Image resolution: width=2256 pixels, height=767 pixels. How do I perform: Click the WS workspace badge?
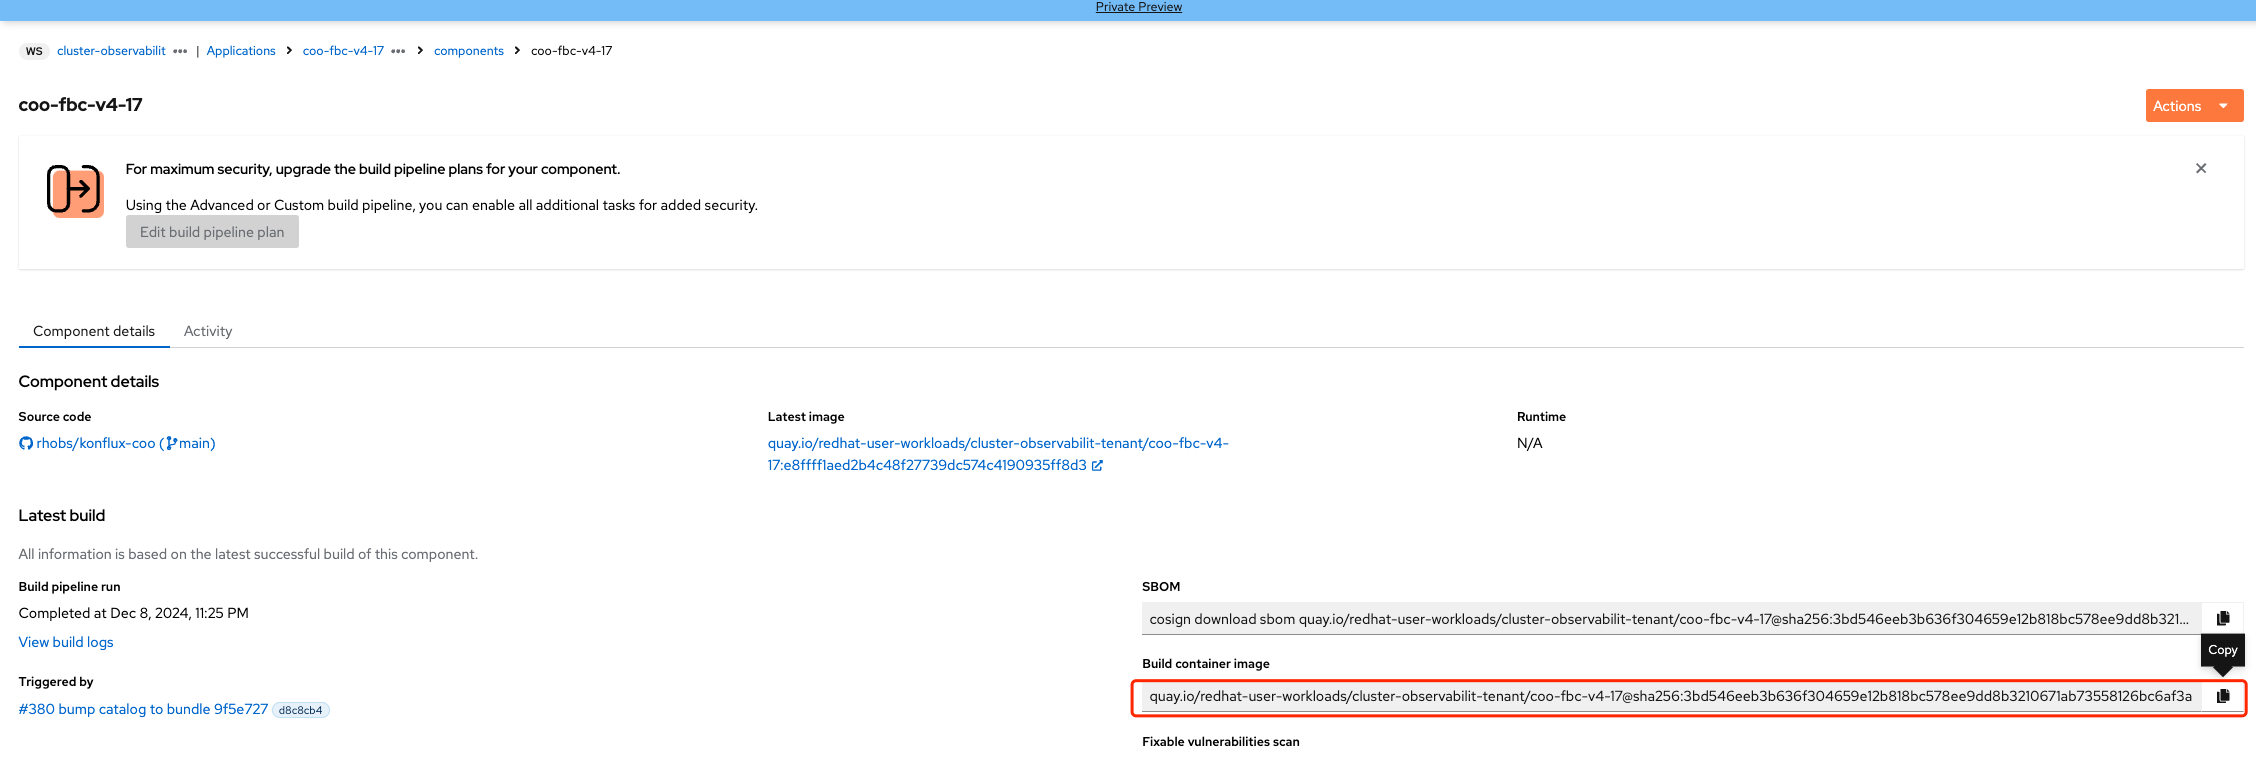coord(34,51)
